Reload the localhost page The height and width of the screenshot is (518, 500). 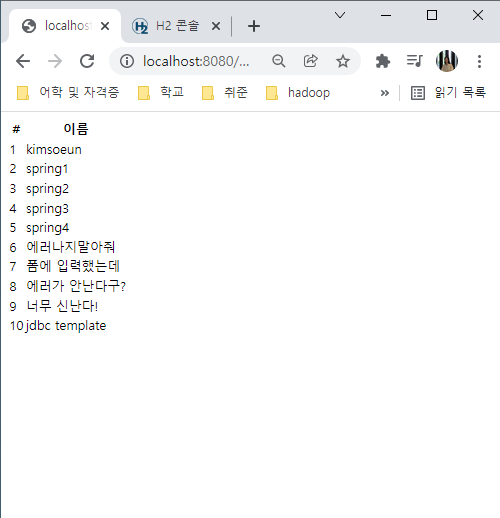point(87,61)
